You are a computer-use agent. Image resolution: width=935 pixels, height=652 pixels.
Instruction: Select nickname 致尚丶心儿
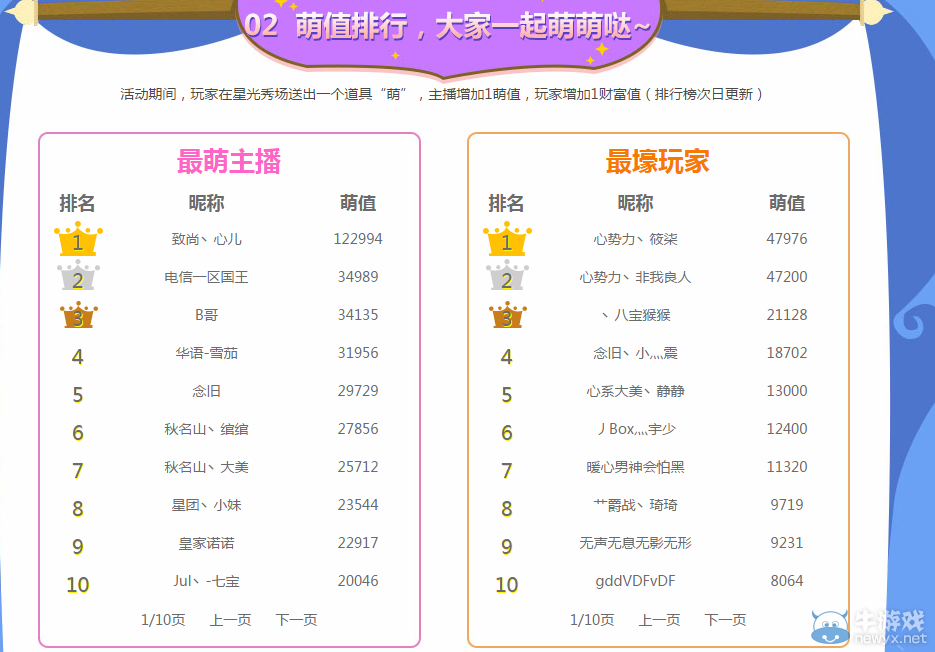coord(206,239)
